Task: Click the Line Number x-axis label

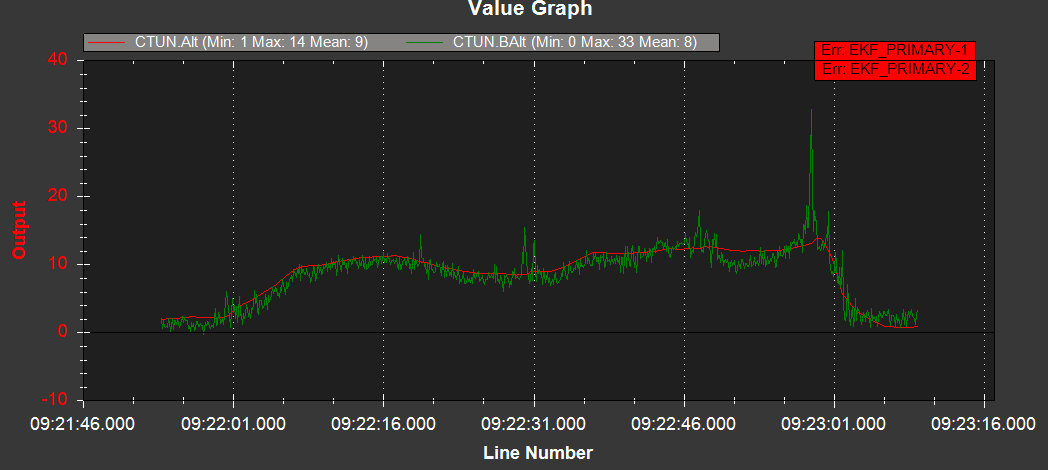Action: click(x=538, y=453)
